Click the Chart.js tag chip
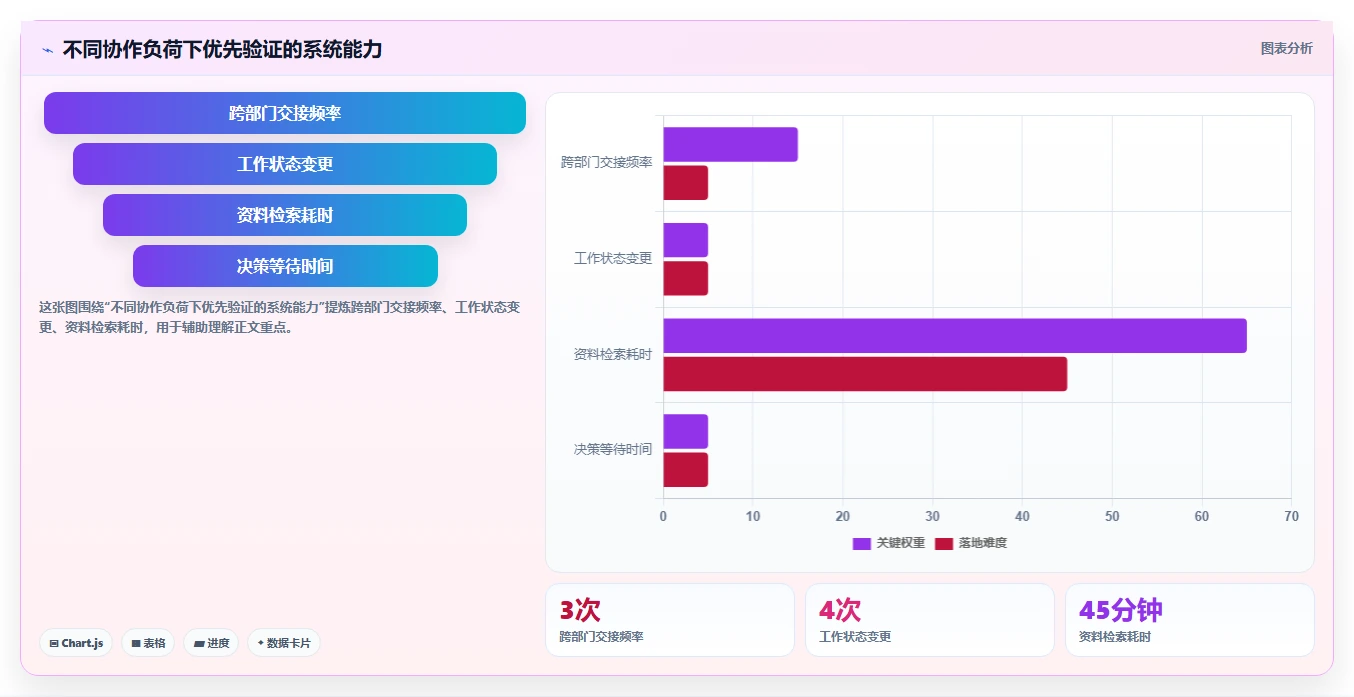1354x697 pixels. point(76,643)
